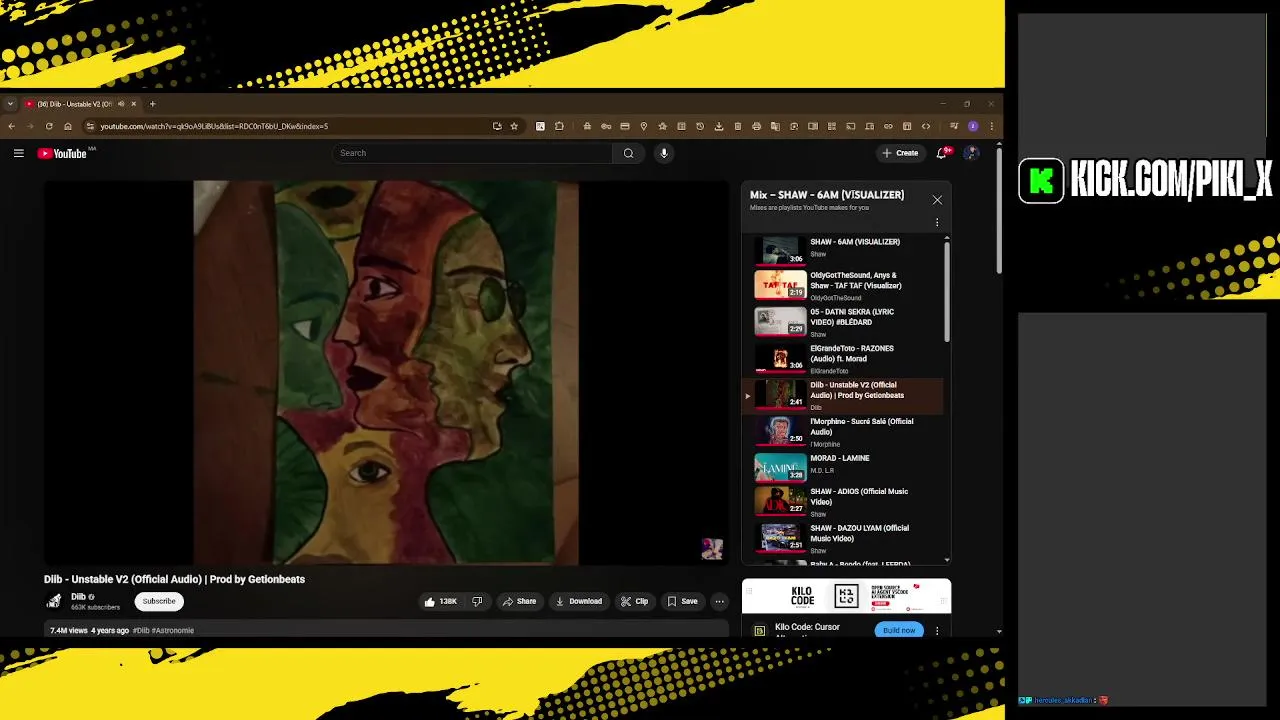Start voice search with the microphone icon

click(x=663, y=153)
